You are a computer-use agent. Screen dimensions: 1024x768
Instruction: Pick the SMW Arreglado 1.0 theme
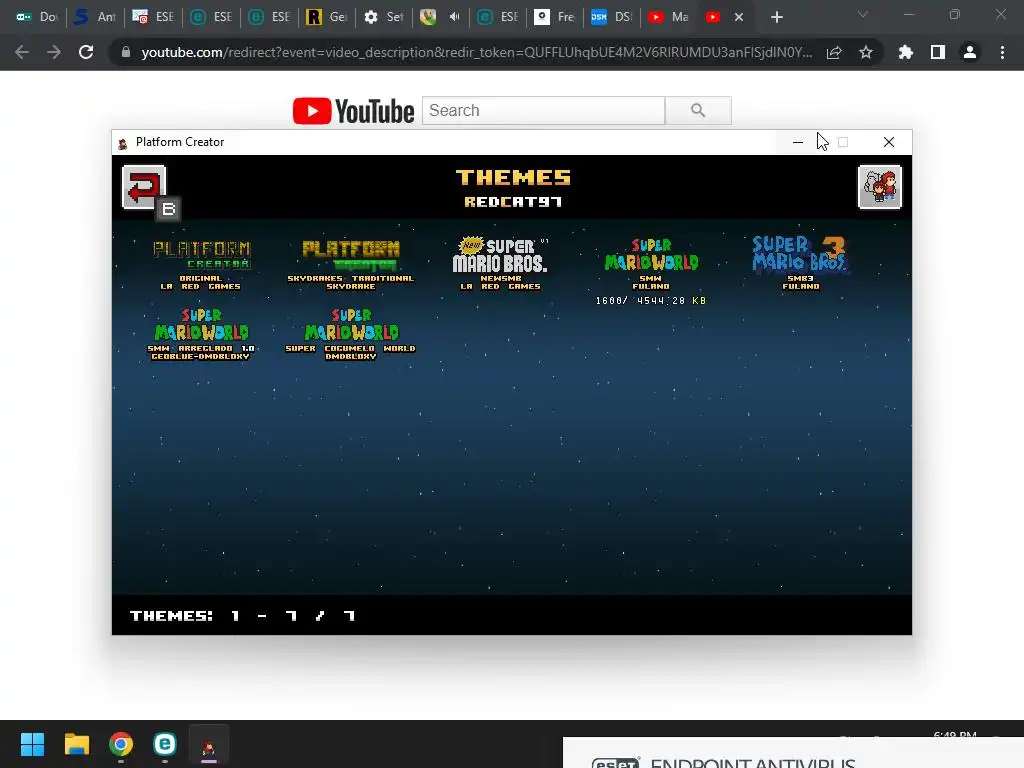pyautogui.click(x=201, y=334)
